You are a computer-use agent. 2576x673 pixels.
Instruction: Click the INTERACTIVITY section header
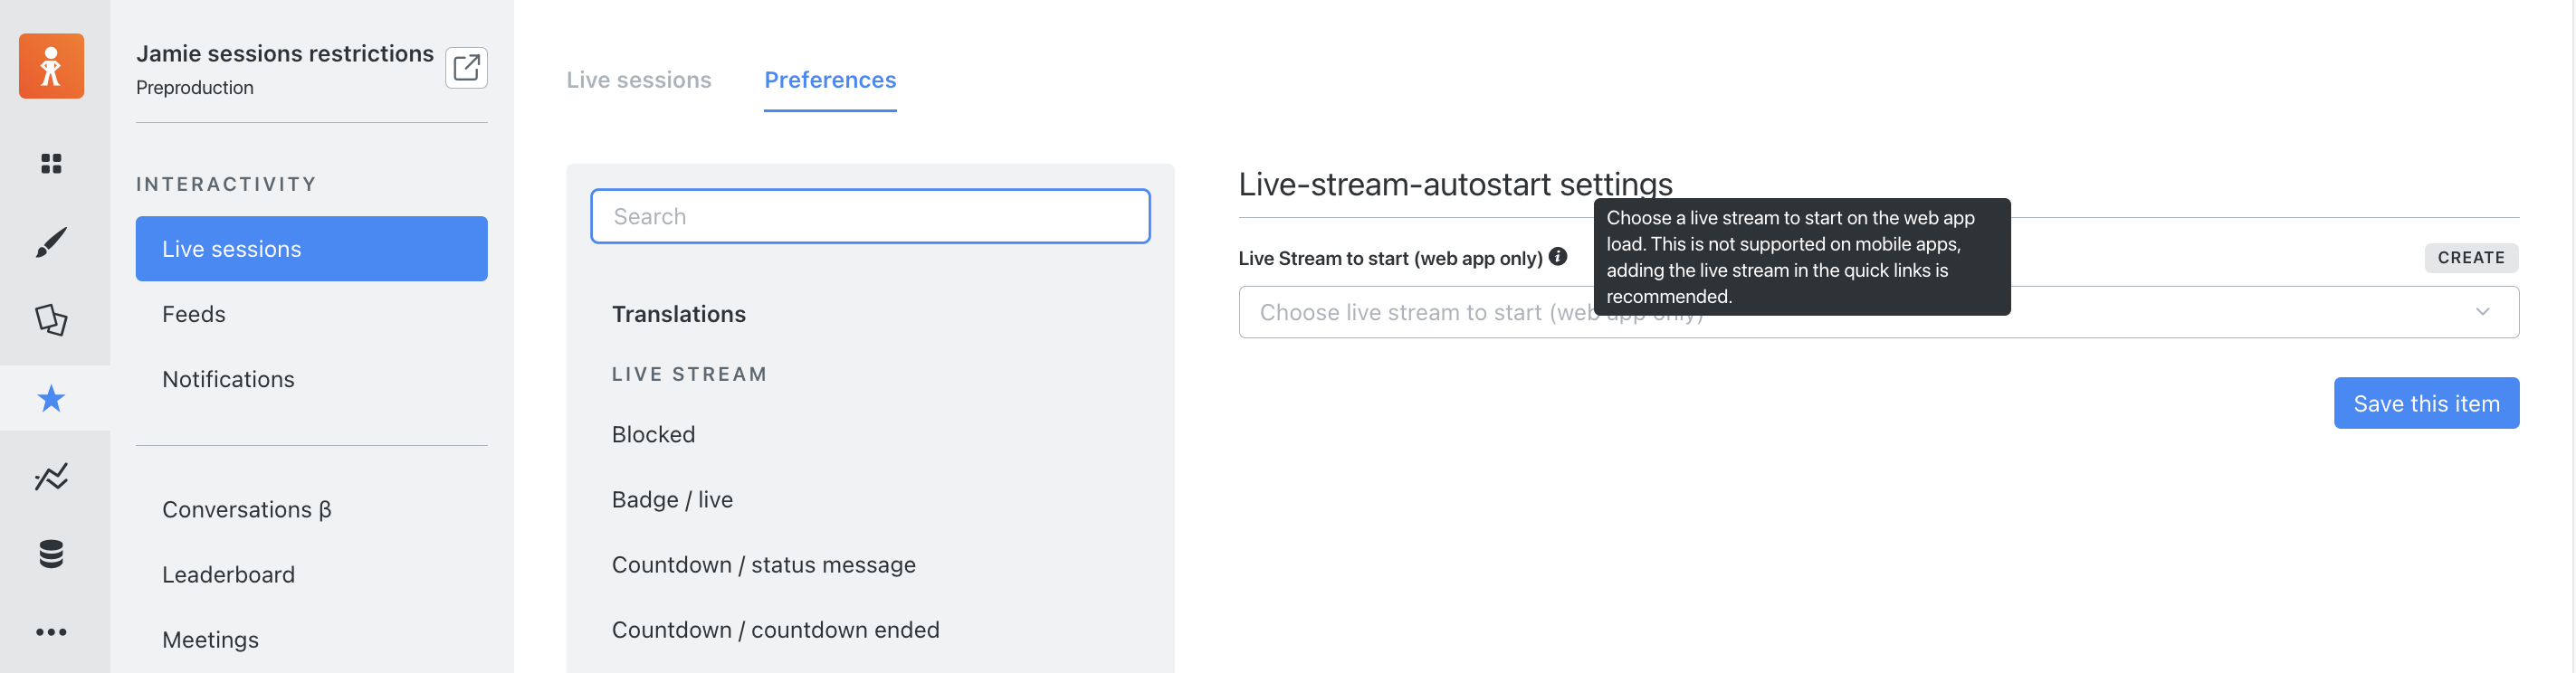[x=226, y=184]
